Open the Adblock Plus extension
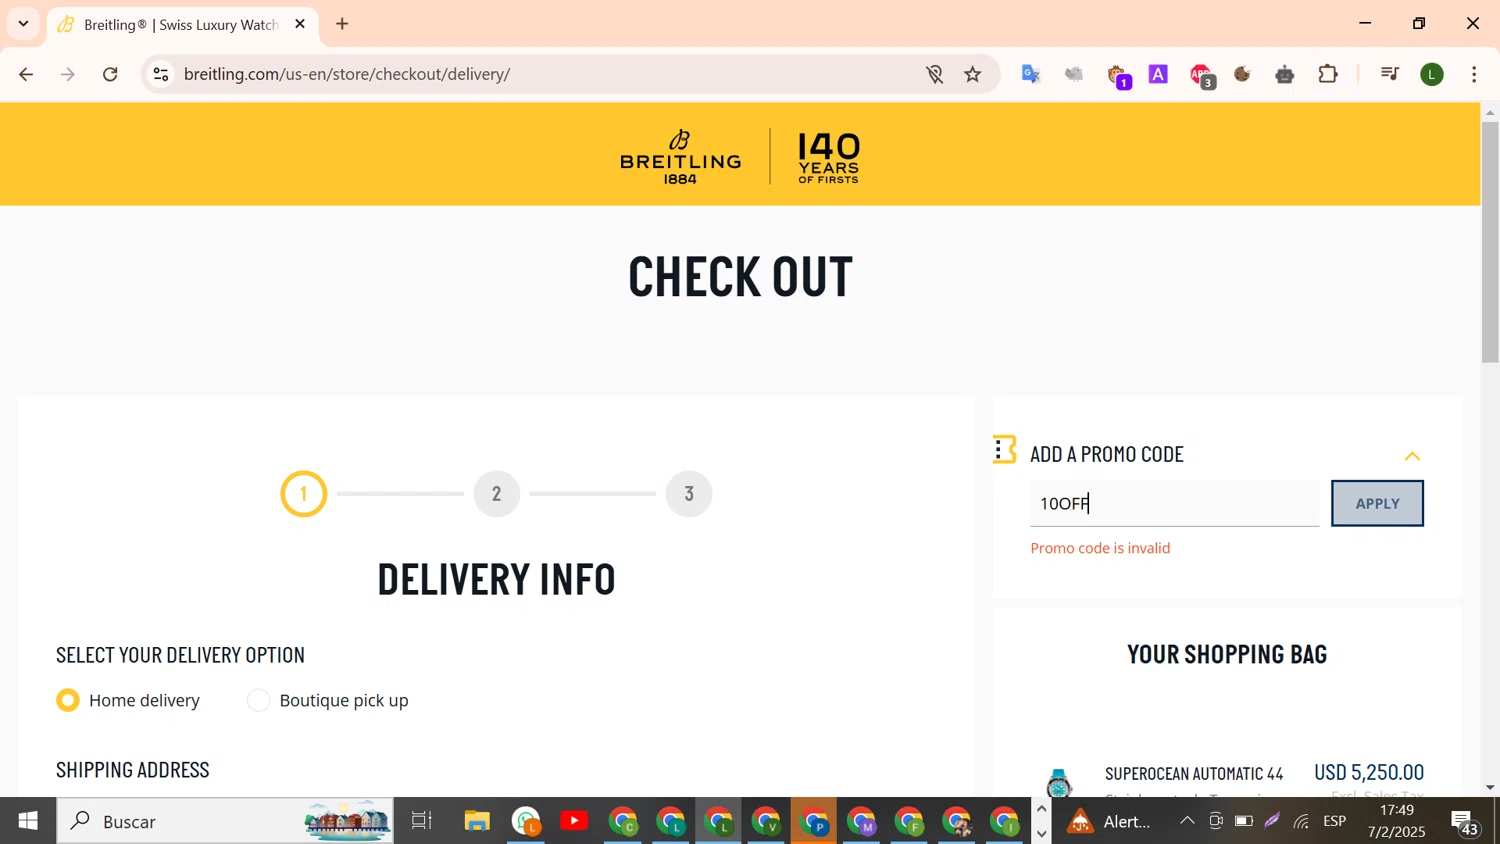 (1202, 76)
